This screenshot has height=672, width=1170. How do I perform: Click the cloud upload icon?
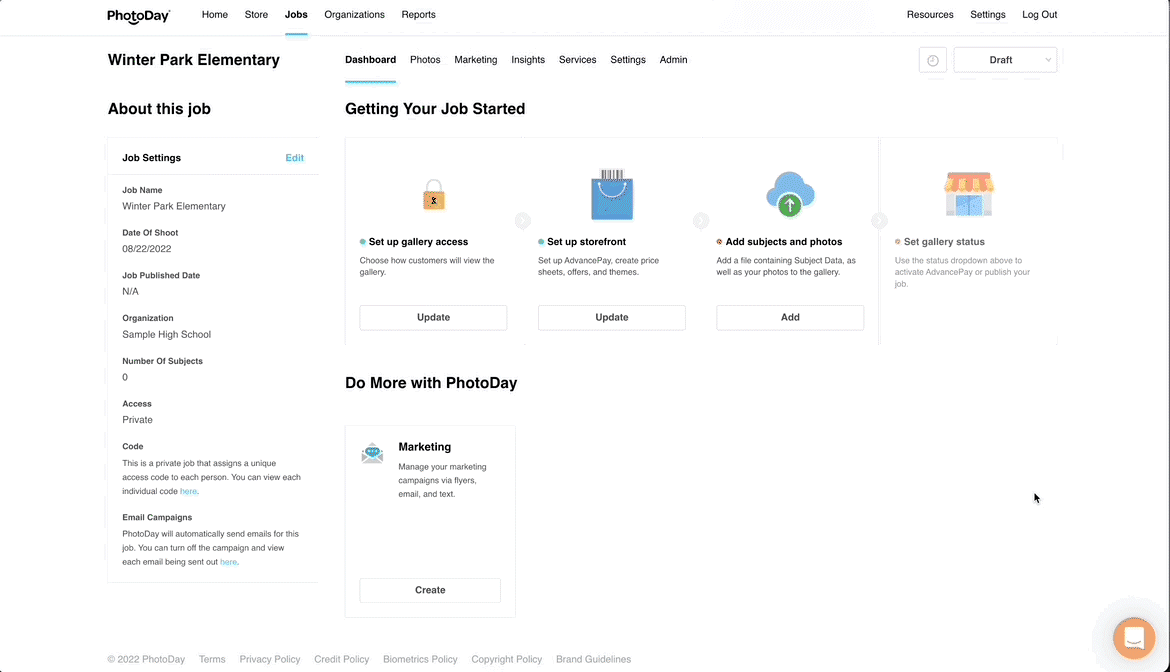[x=790, y=194]
